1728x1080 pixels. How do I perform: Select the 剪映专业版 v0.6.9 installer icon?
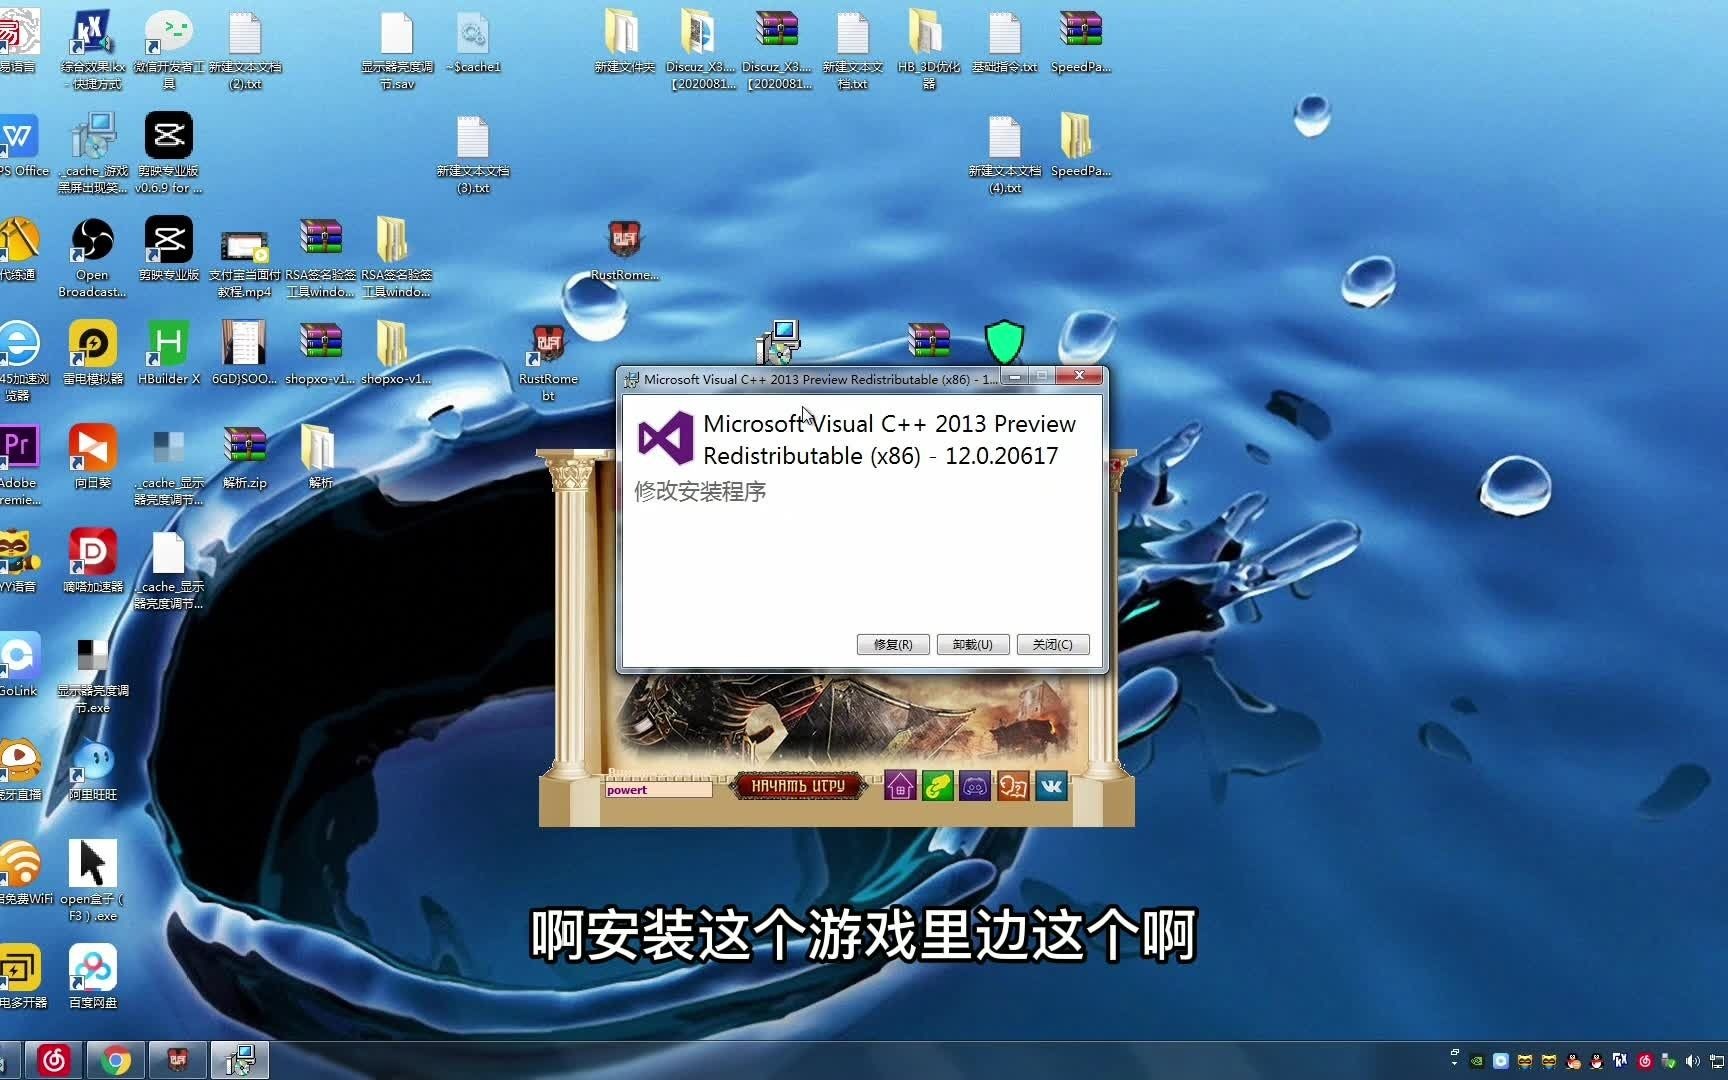(169, 153)
